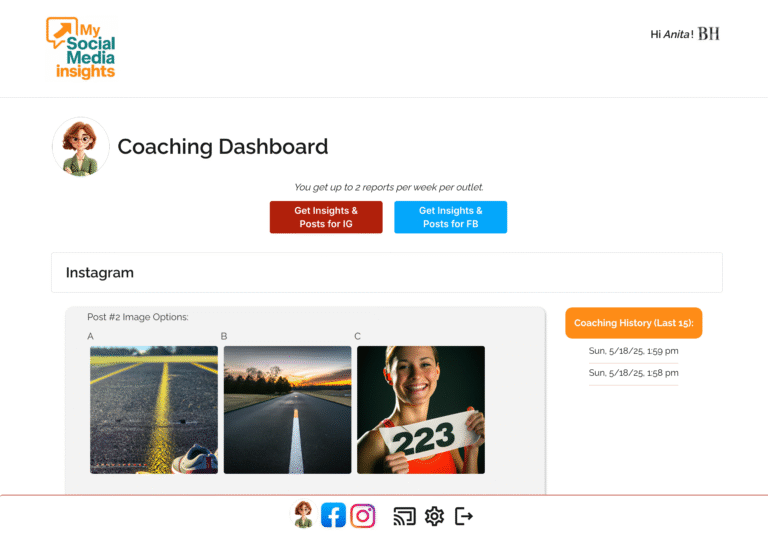Click Get Insights & Posts for IG
The height and width of the screenshot is (537, 768).
pos(326,217)
